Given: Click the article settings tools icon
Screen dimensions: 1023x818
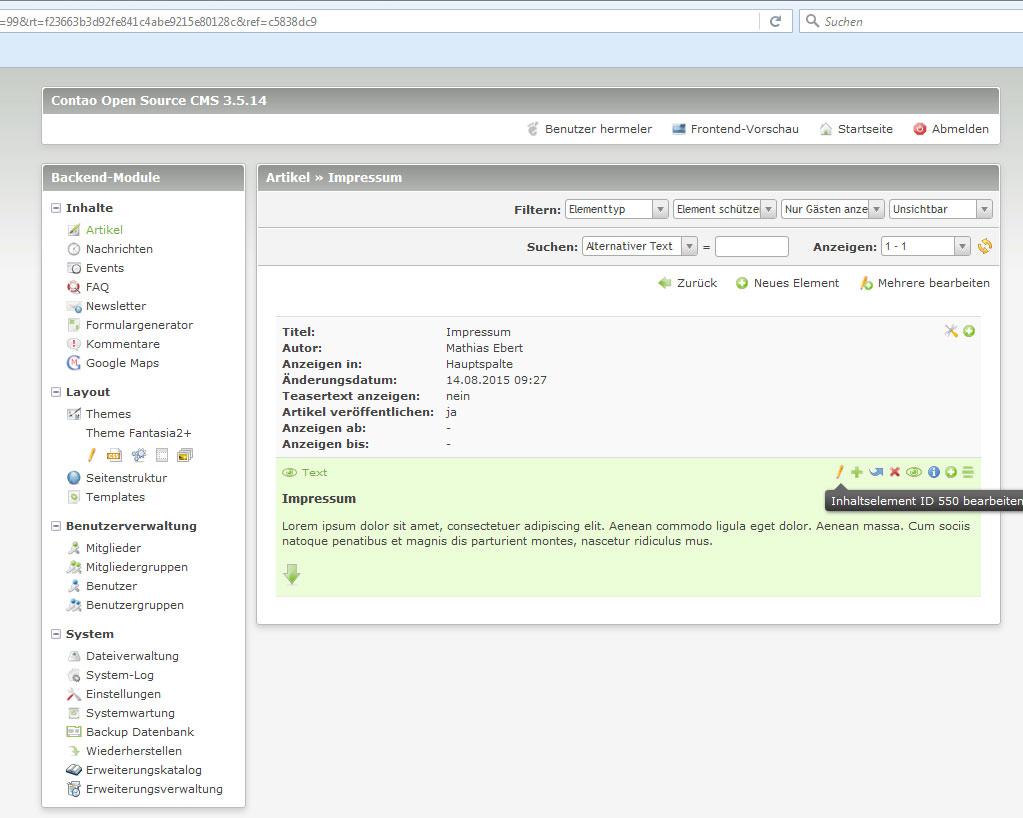Looking at the screenshot, I should (951, 331).
